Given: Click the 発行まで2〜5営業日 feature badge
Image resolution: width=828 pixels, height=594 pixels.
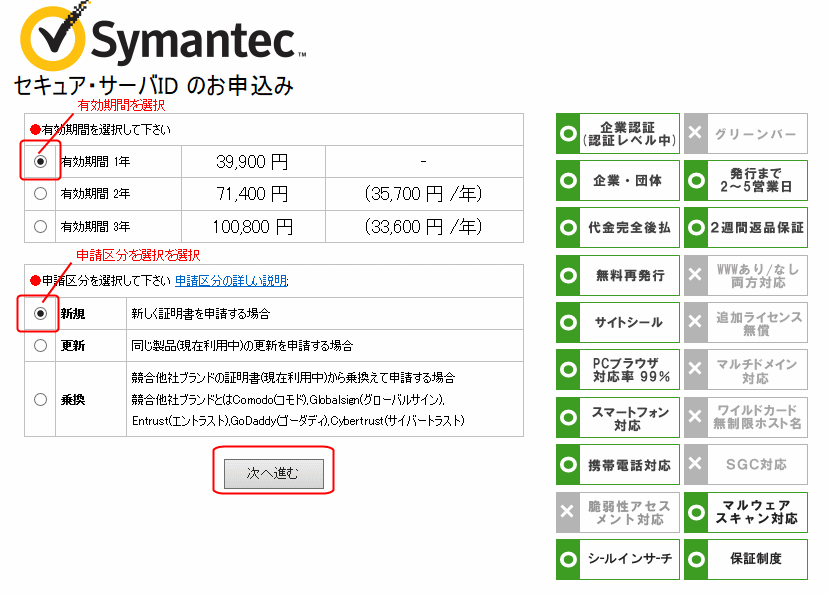Looking at the screenshot, I should 746,181.
